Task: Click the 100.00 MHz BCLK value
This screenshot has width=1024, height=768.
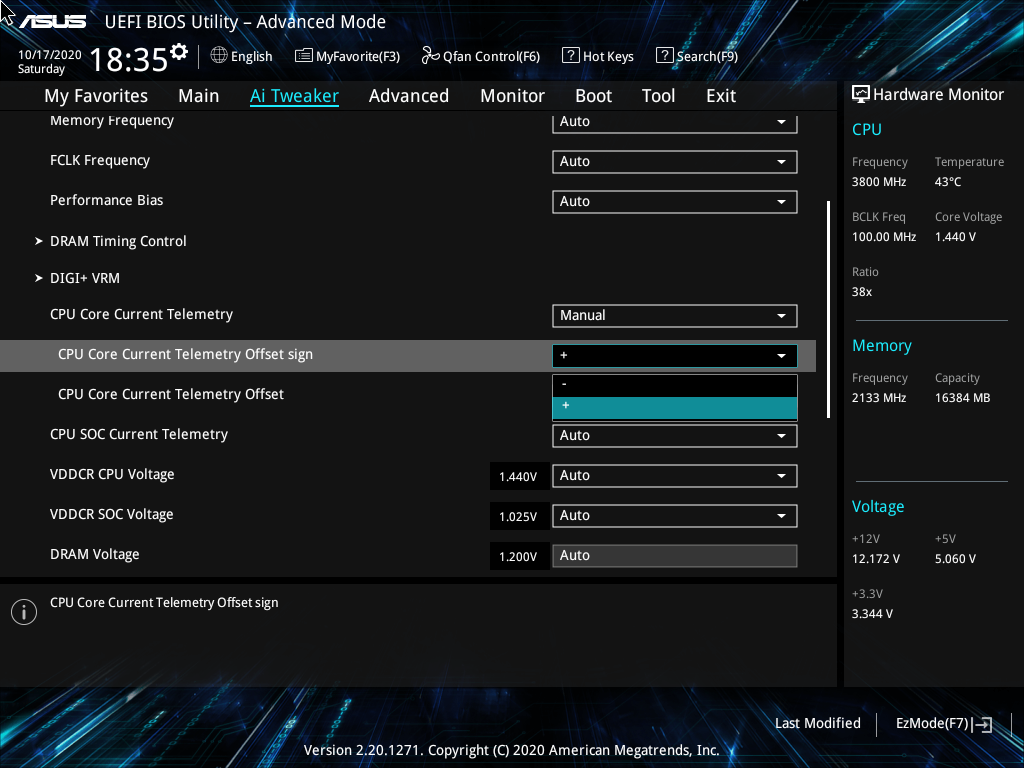Action: pyautogui.click(x=884, y=237)
